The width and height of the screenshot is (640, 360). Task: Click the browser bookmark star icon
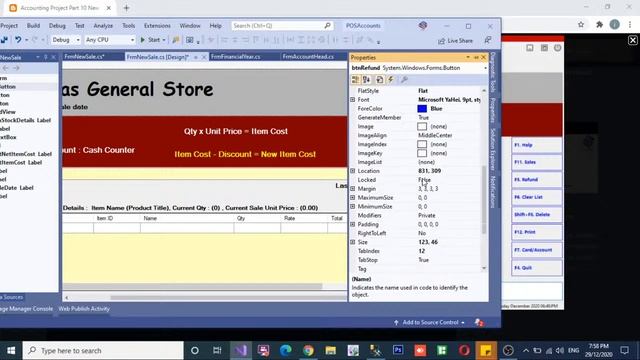[581, 25]
